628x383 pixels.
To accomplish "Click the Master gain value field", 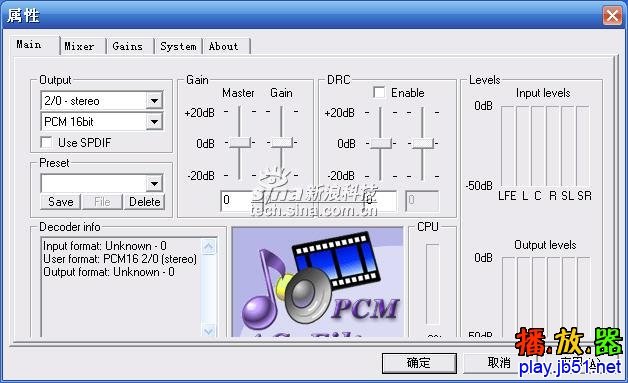I will pyautogui.click(x=237, y=201).
